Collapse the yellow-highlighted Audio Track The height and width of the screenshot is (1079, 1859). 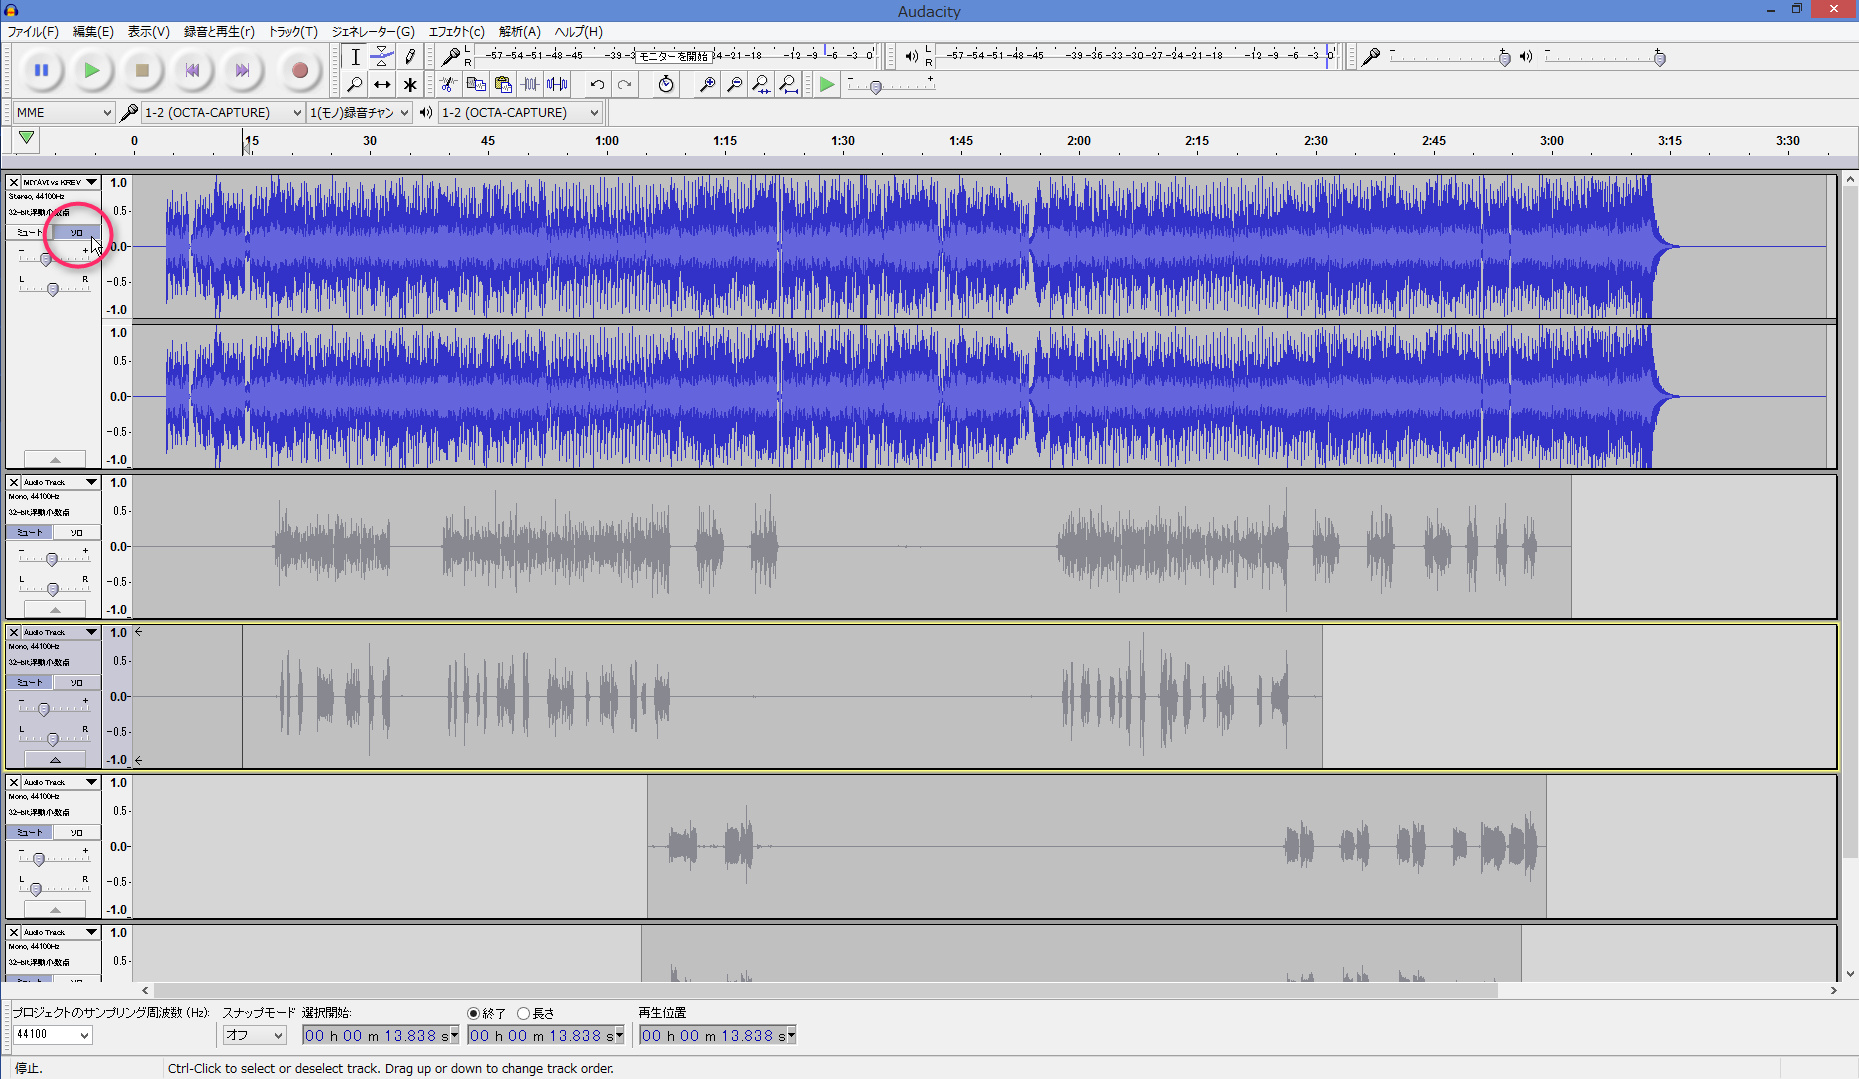pyautogui.click(x=55, y=760)
